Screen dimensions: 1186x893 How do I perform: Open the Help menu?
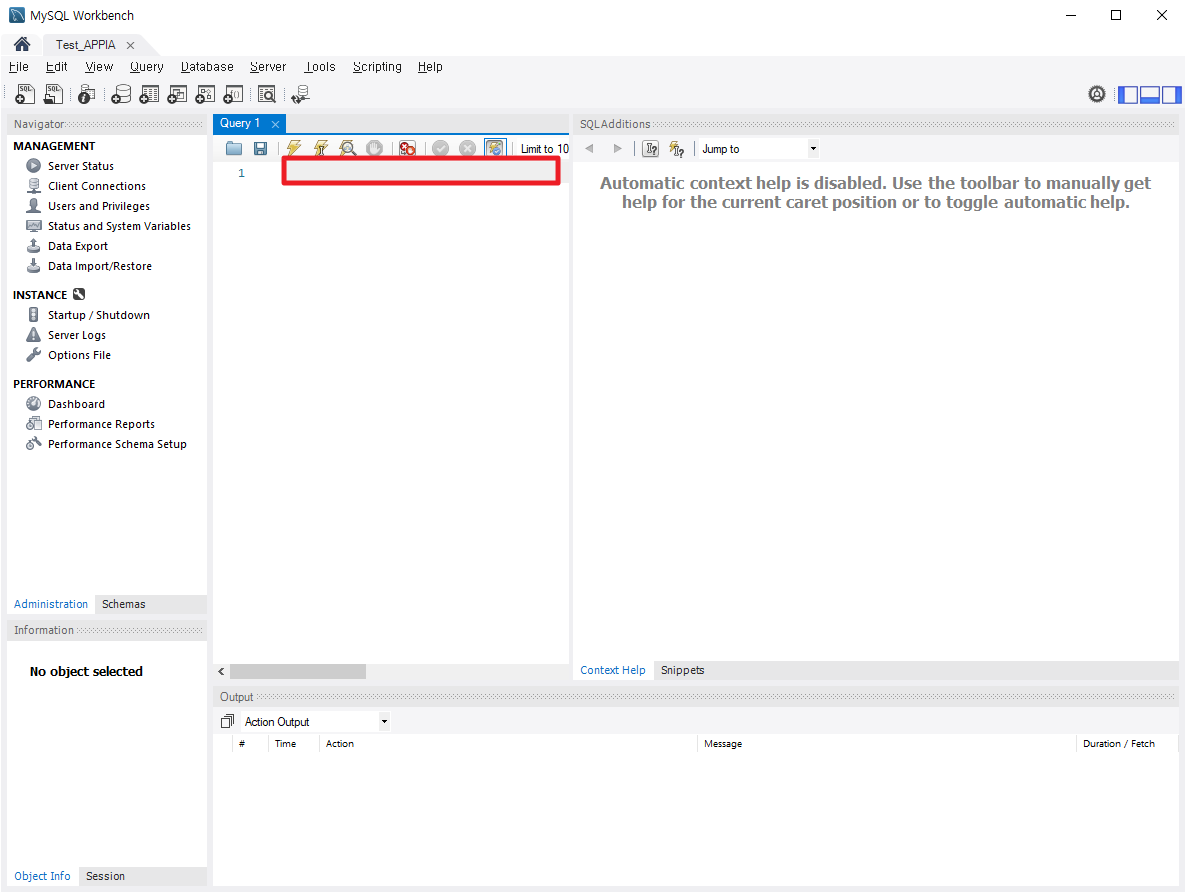click(x=430, y=67)
